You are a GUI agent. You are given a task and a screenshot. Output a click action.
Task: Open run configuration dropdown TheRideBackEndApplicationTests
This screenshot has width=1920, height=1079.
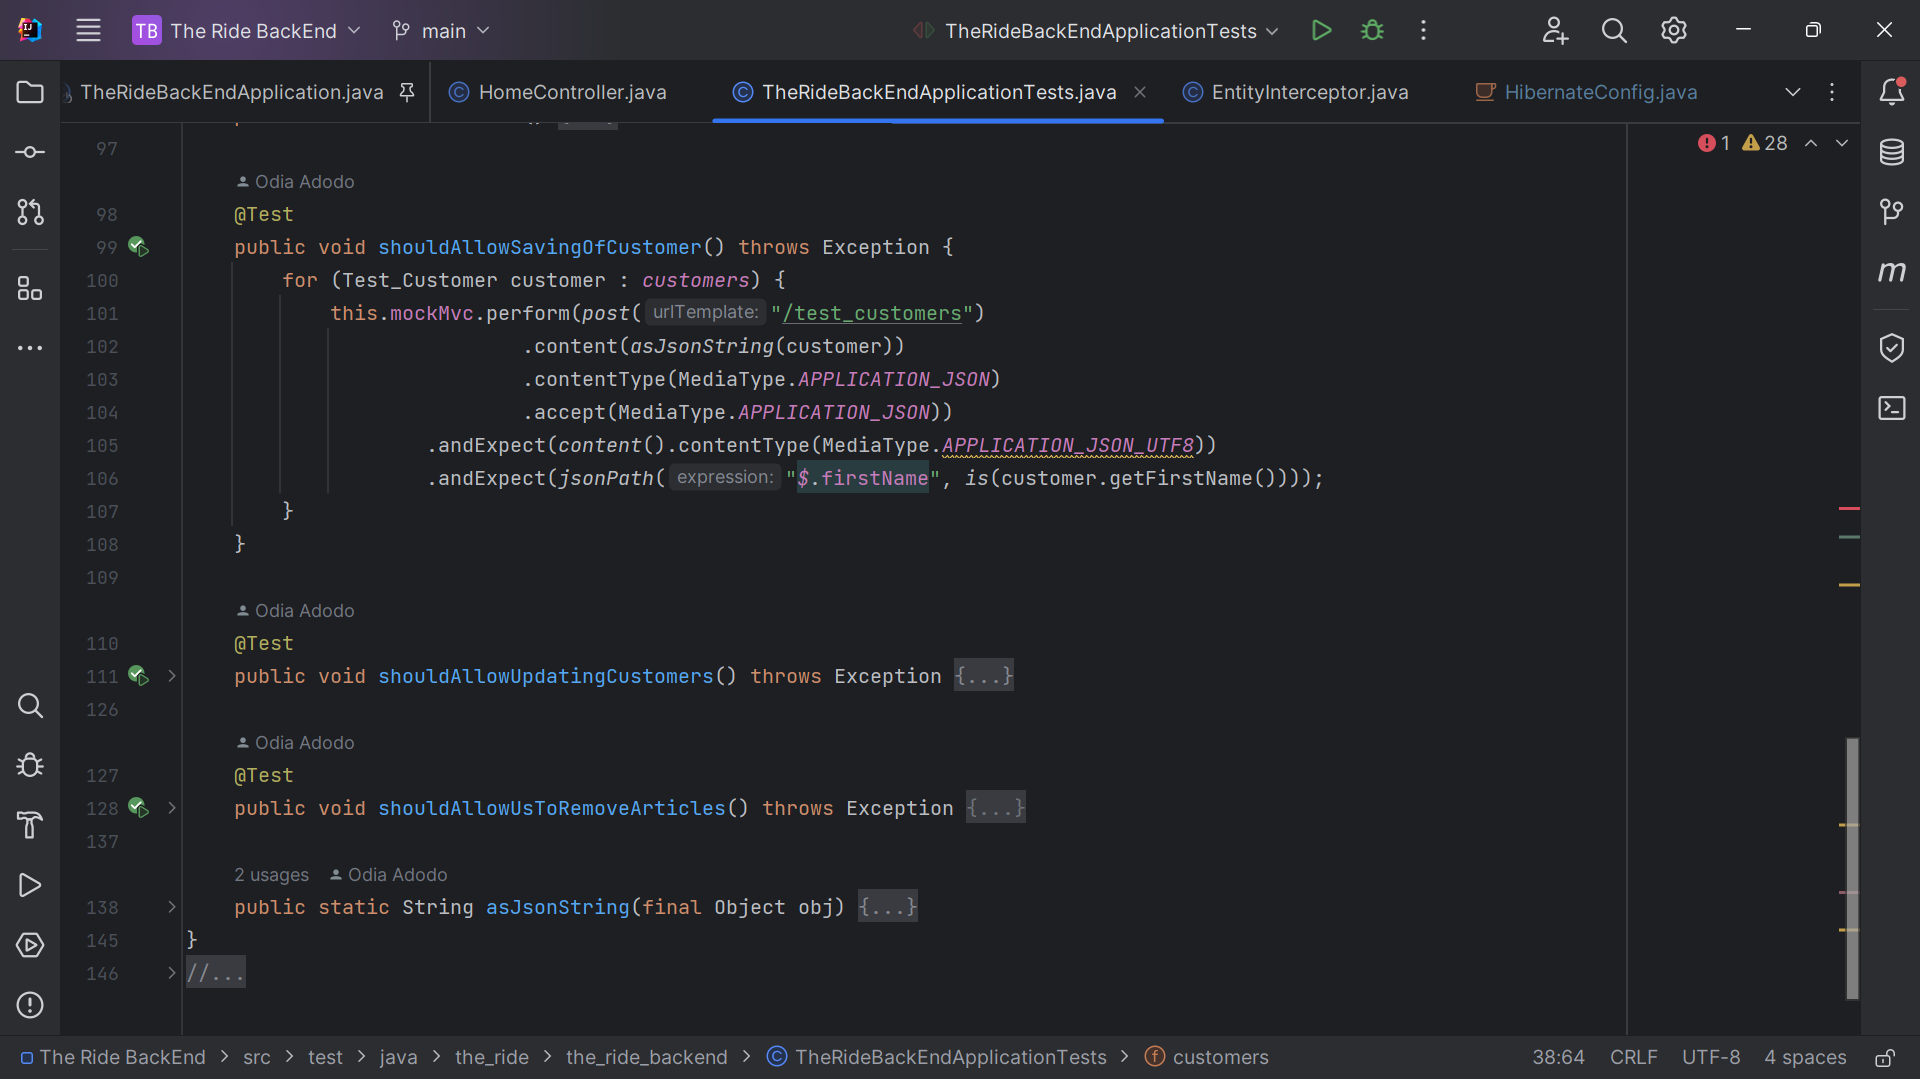click(1096, 30)
